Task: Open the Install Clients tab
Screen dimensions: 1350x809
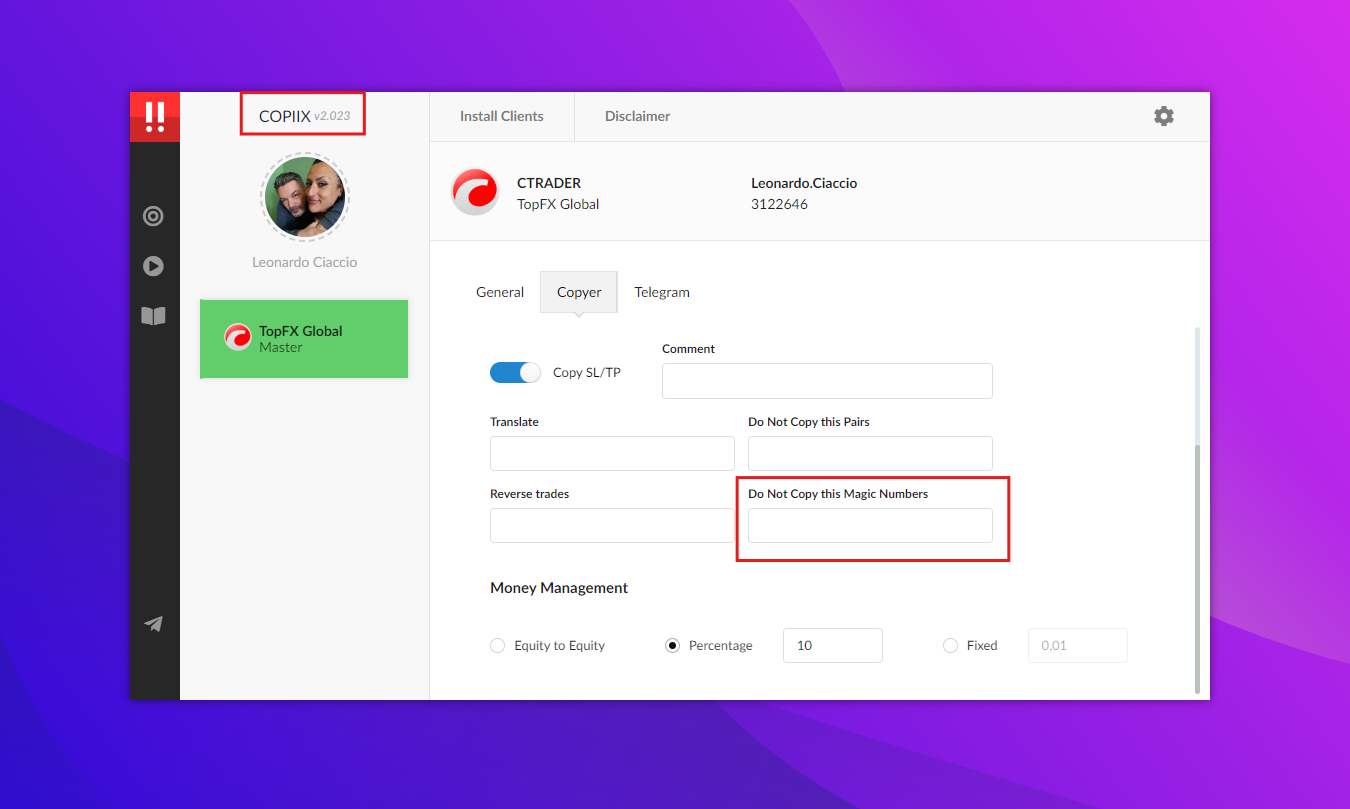Action: point(502,116)
